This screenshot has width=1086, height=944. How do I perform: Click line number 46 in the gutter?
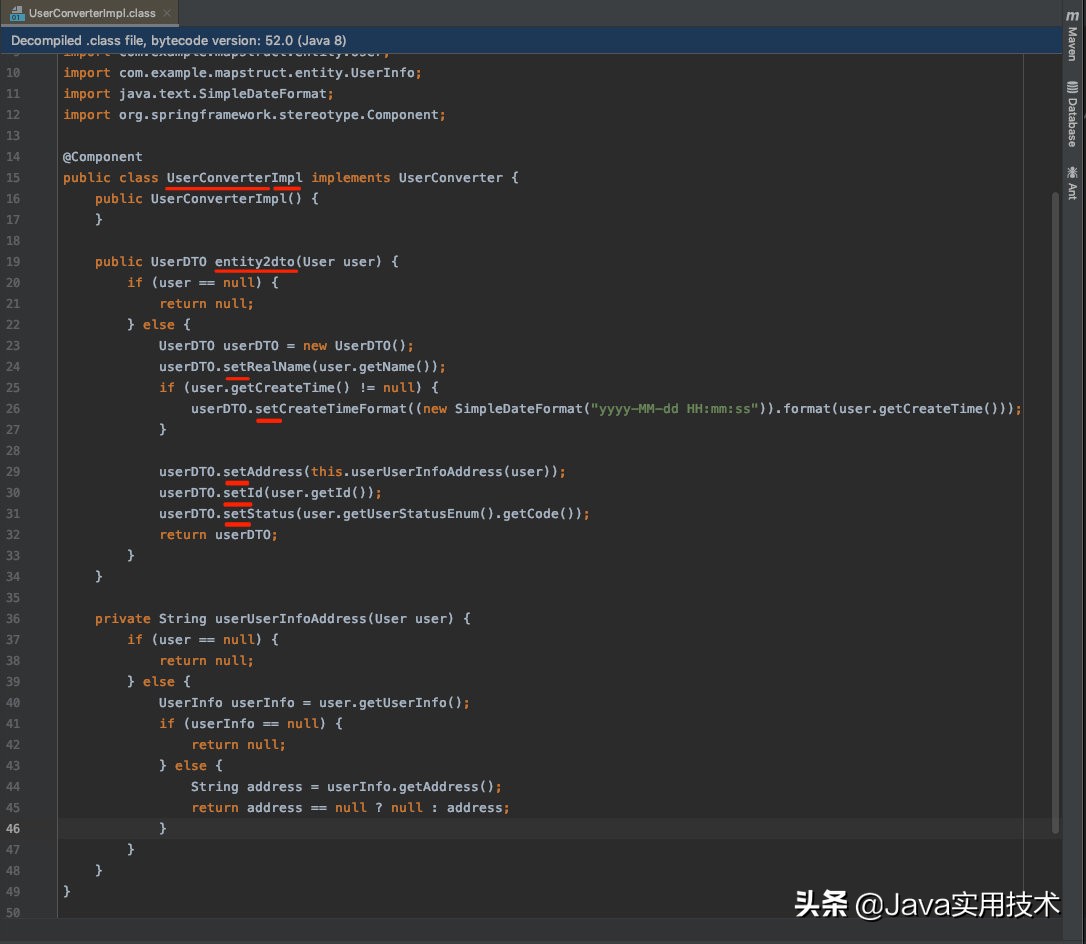[x=13, y=828]
